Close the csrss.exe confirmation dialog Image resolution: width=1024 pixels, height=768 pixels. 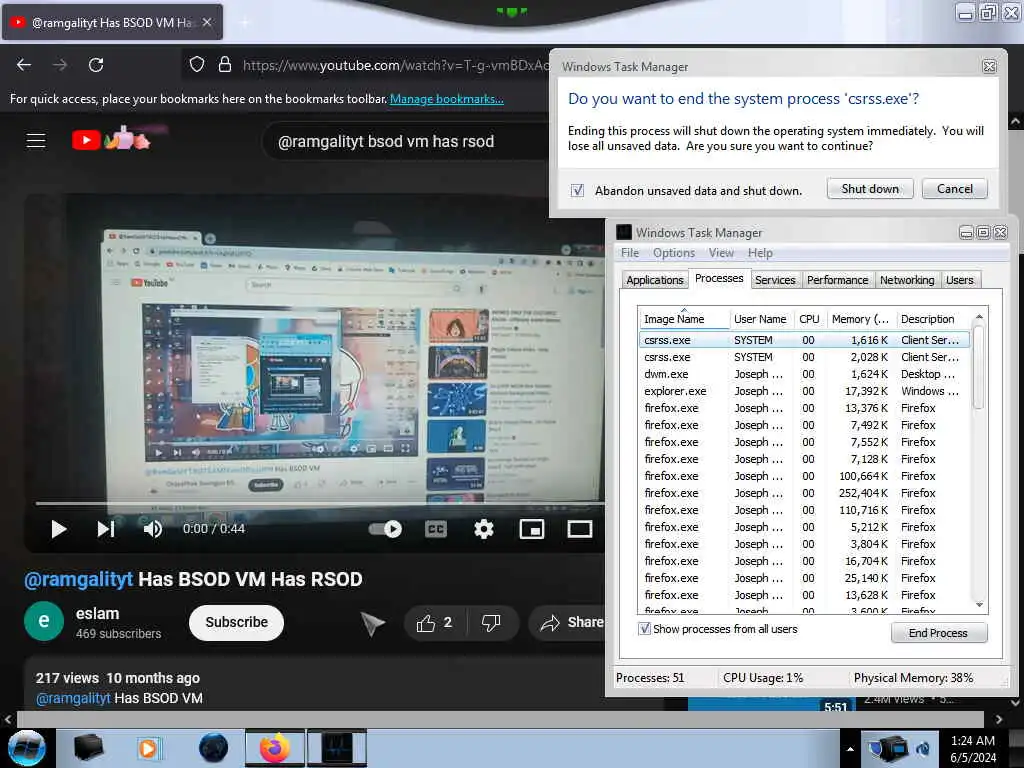[x=989, y=67]
